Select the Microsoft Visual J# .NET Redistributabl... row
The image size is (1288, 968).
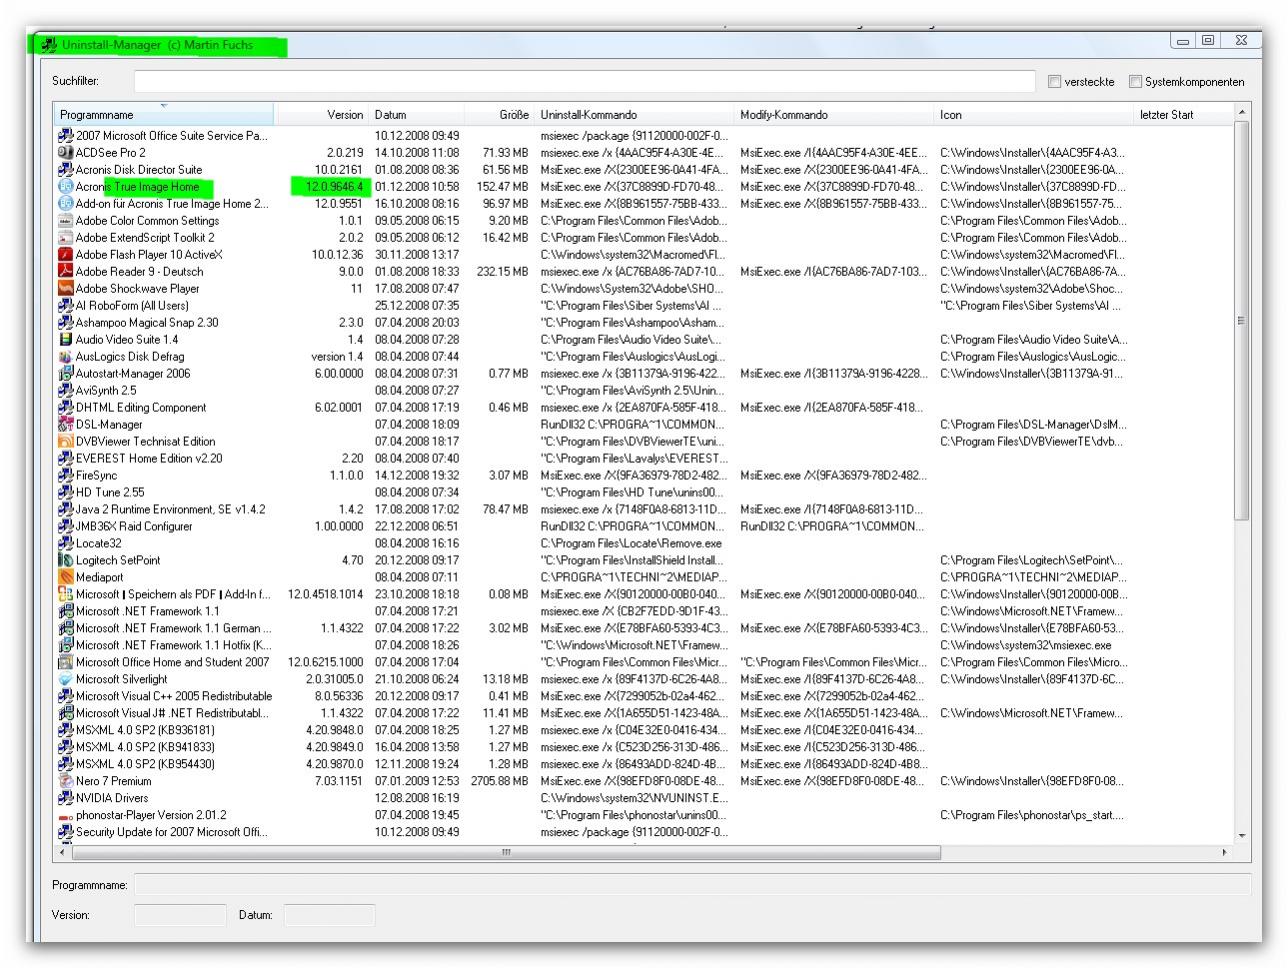click(644, 714)
